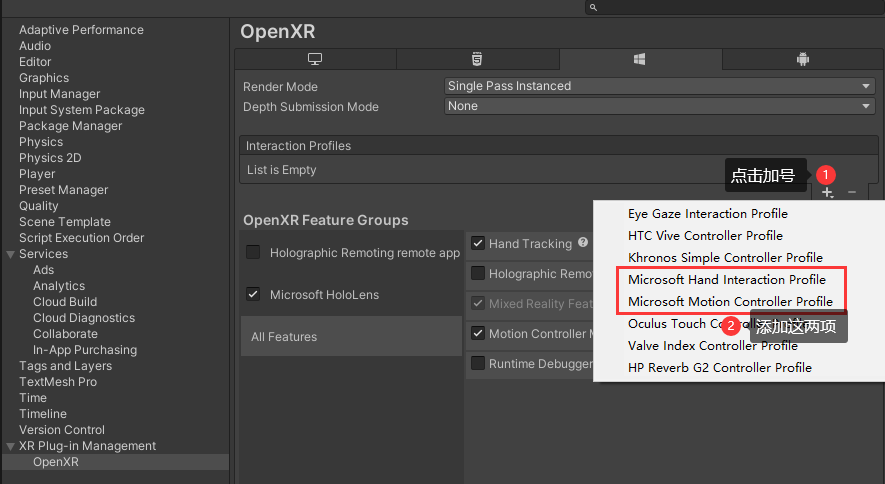The width and height of the screenshot is (885, 484).
Task: Open the Android platform tab
Action: click(x=803, y=59)
